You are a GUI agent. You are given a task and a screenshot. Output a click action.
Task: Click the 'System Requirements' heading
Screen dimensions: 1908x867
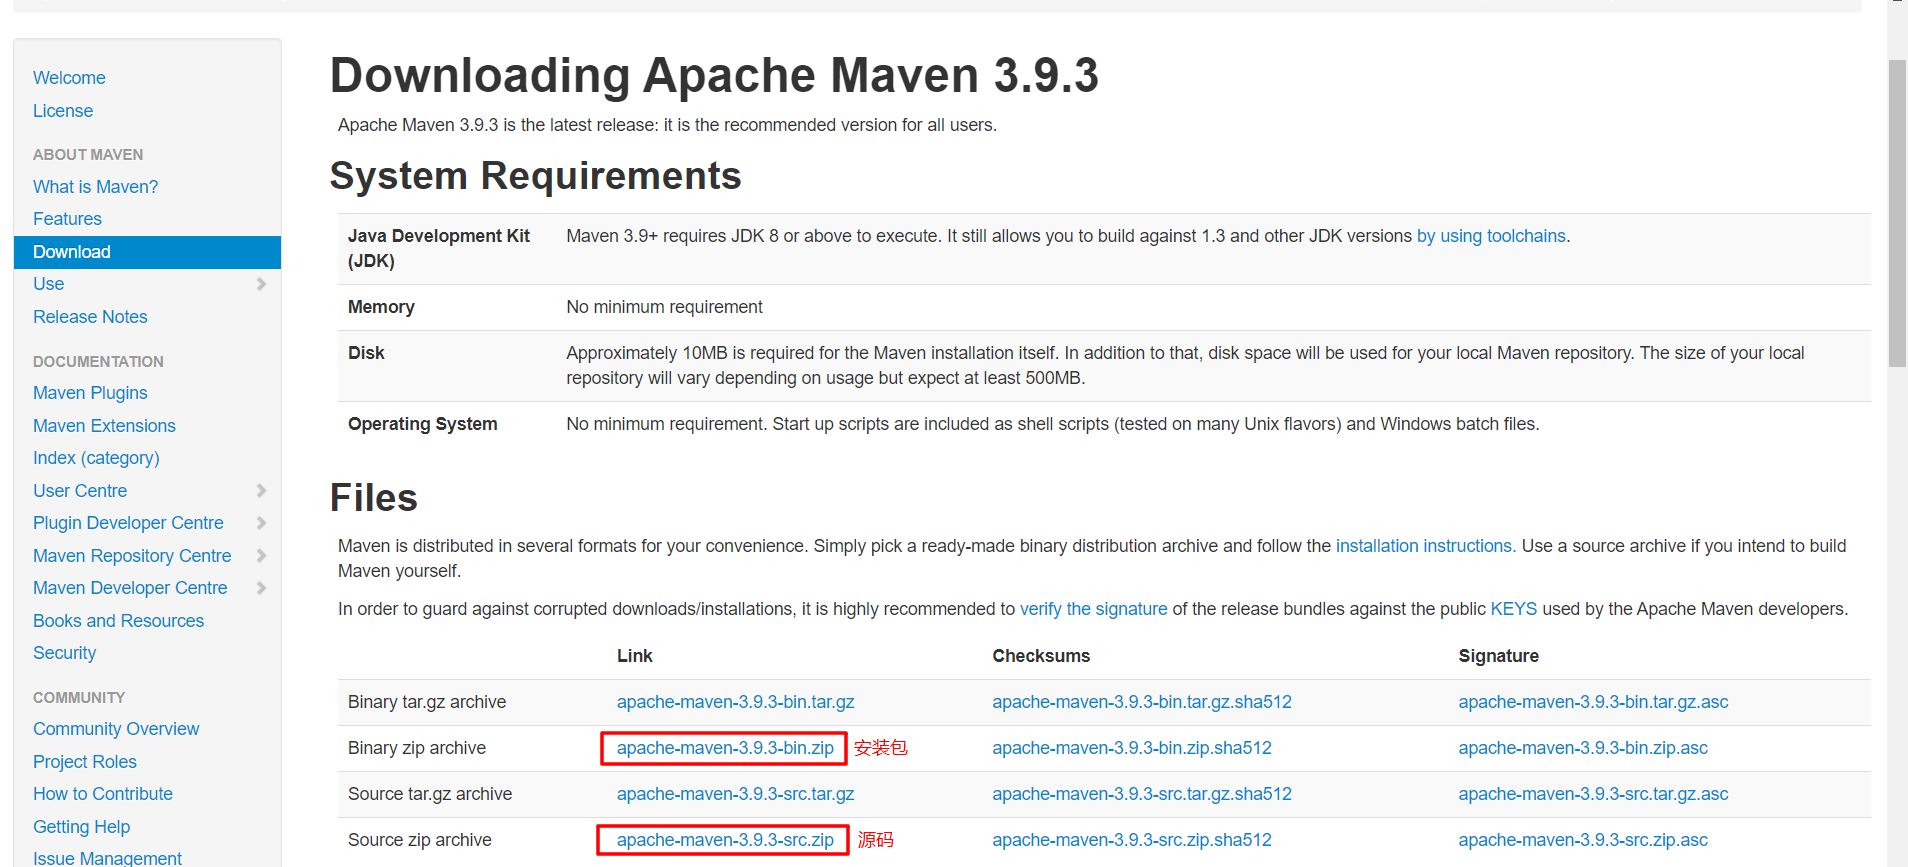pos(535,176)
